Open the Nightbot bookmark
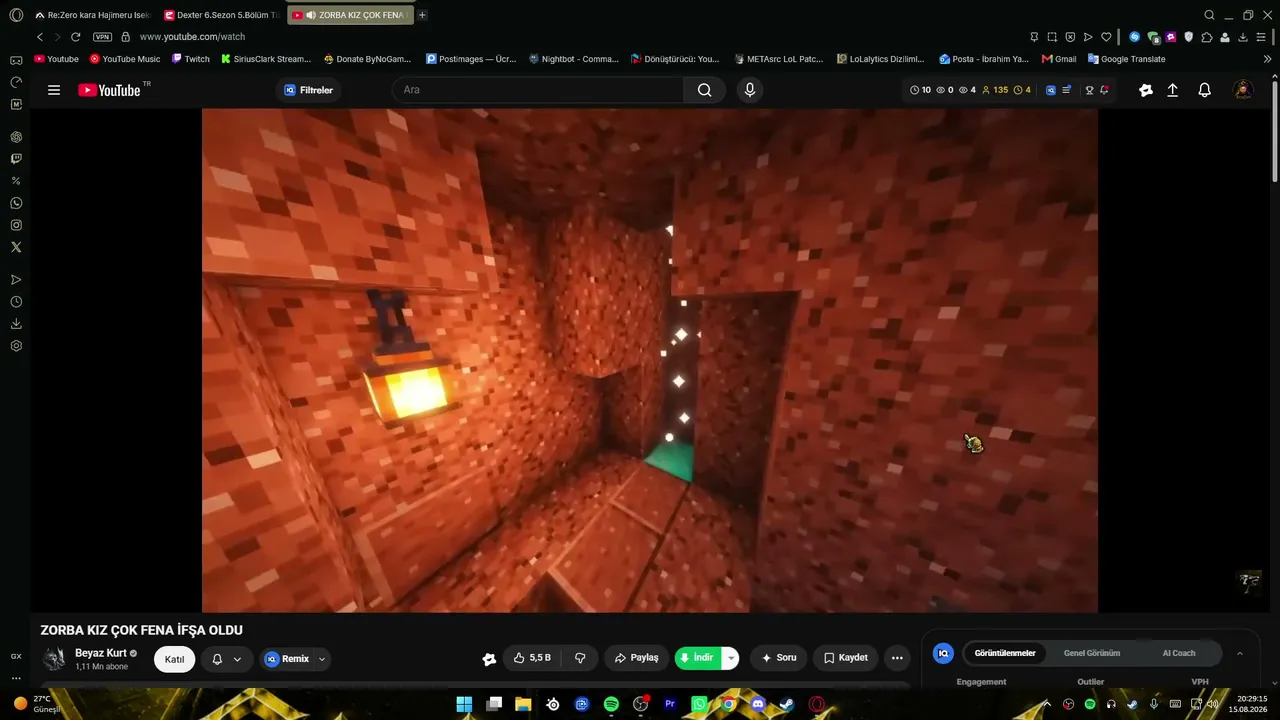Viewport: 1280px width, 720px height. pyautogui.click(x=574, y=59)
